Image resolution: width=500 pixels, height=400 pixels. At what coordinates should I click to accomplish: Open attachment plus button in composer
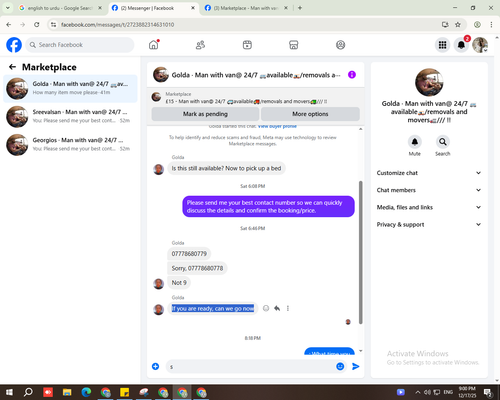coord(155,366)
